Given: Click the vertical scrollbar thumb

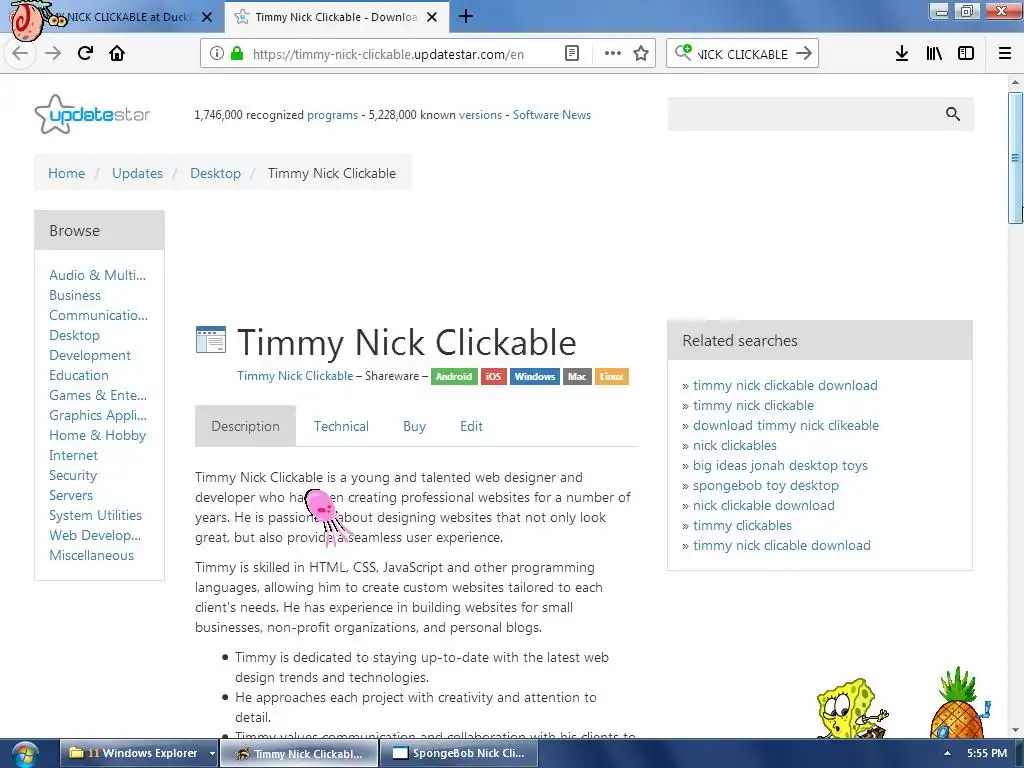Looking at the screenshot, I should pos(1015,158).
